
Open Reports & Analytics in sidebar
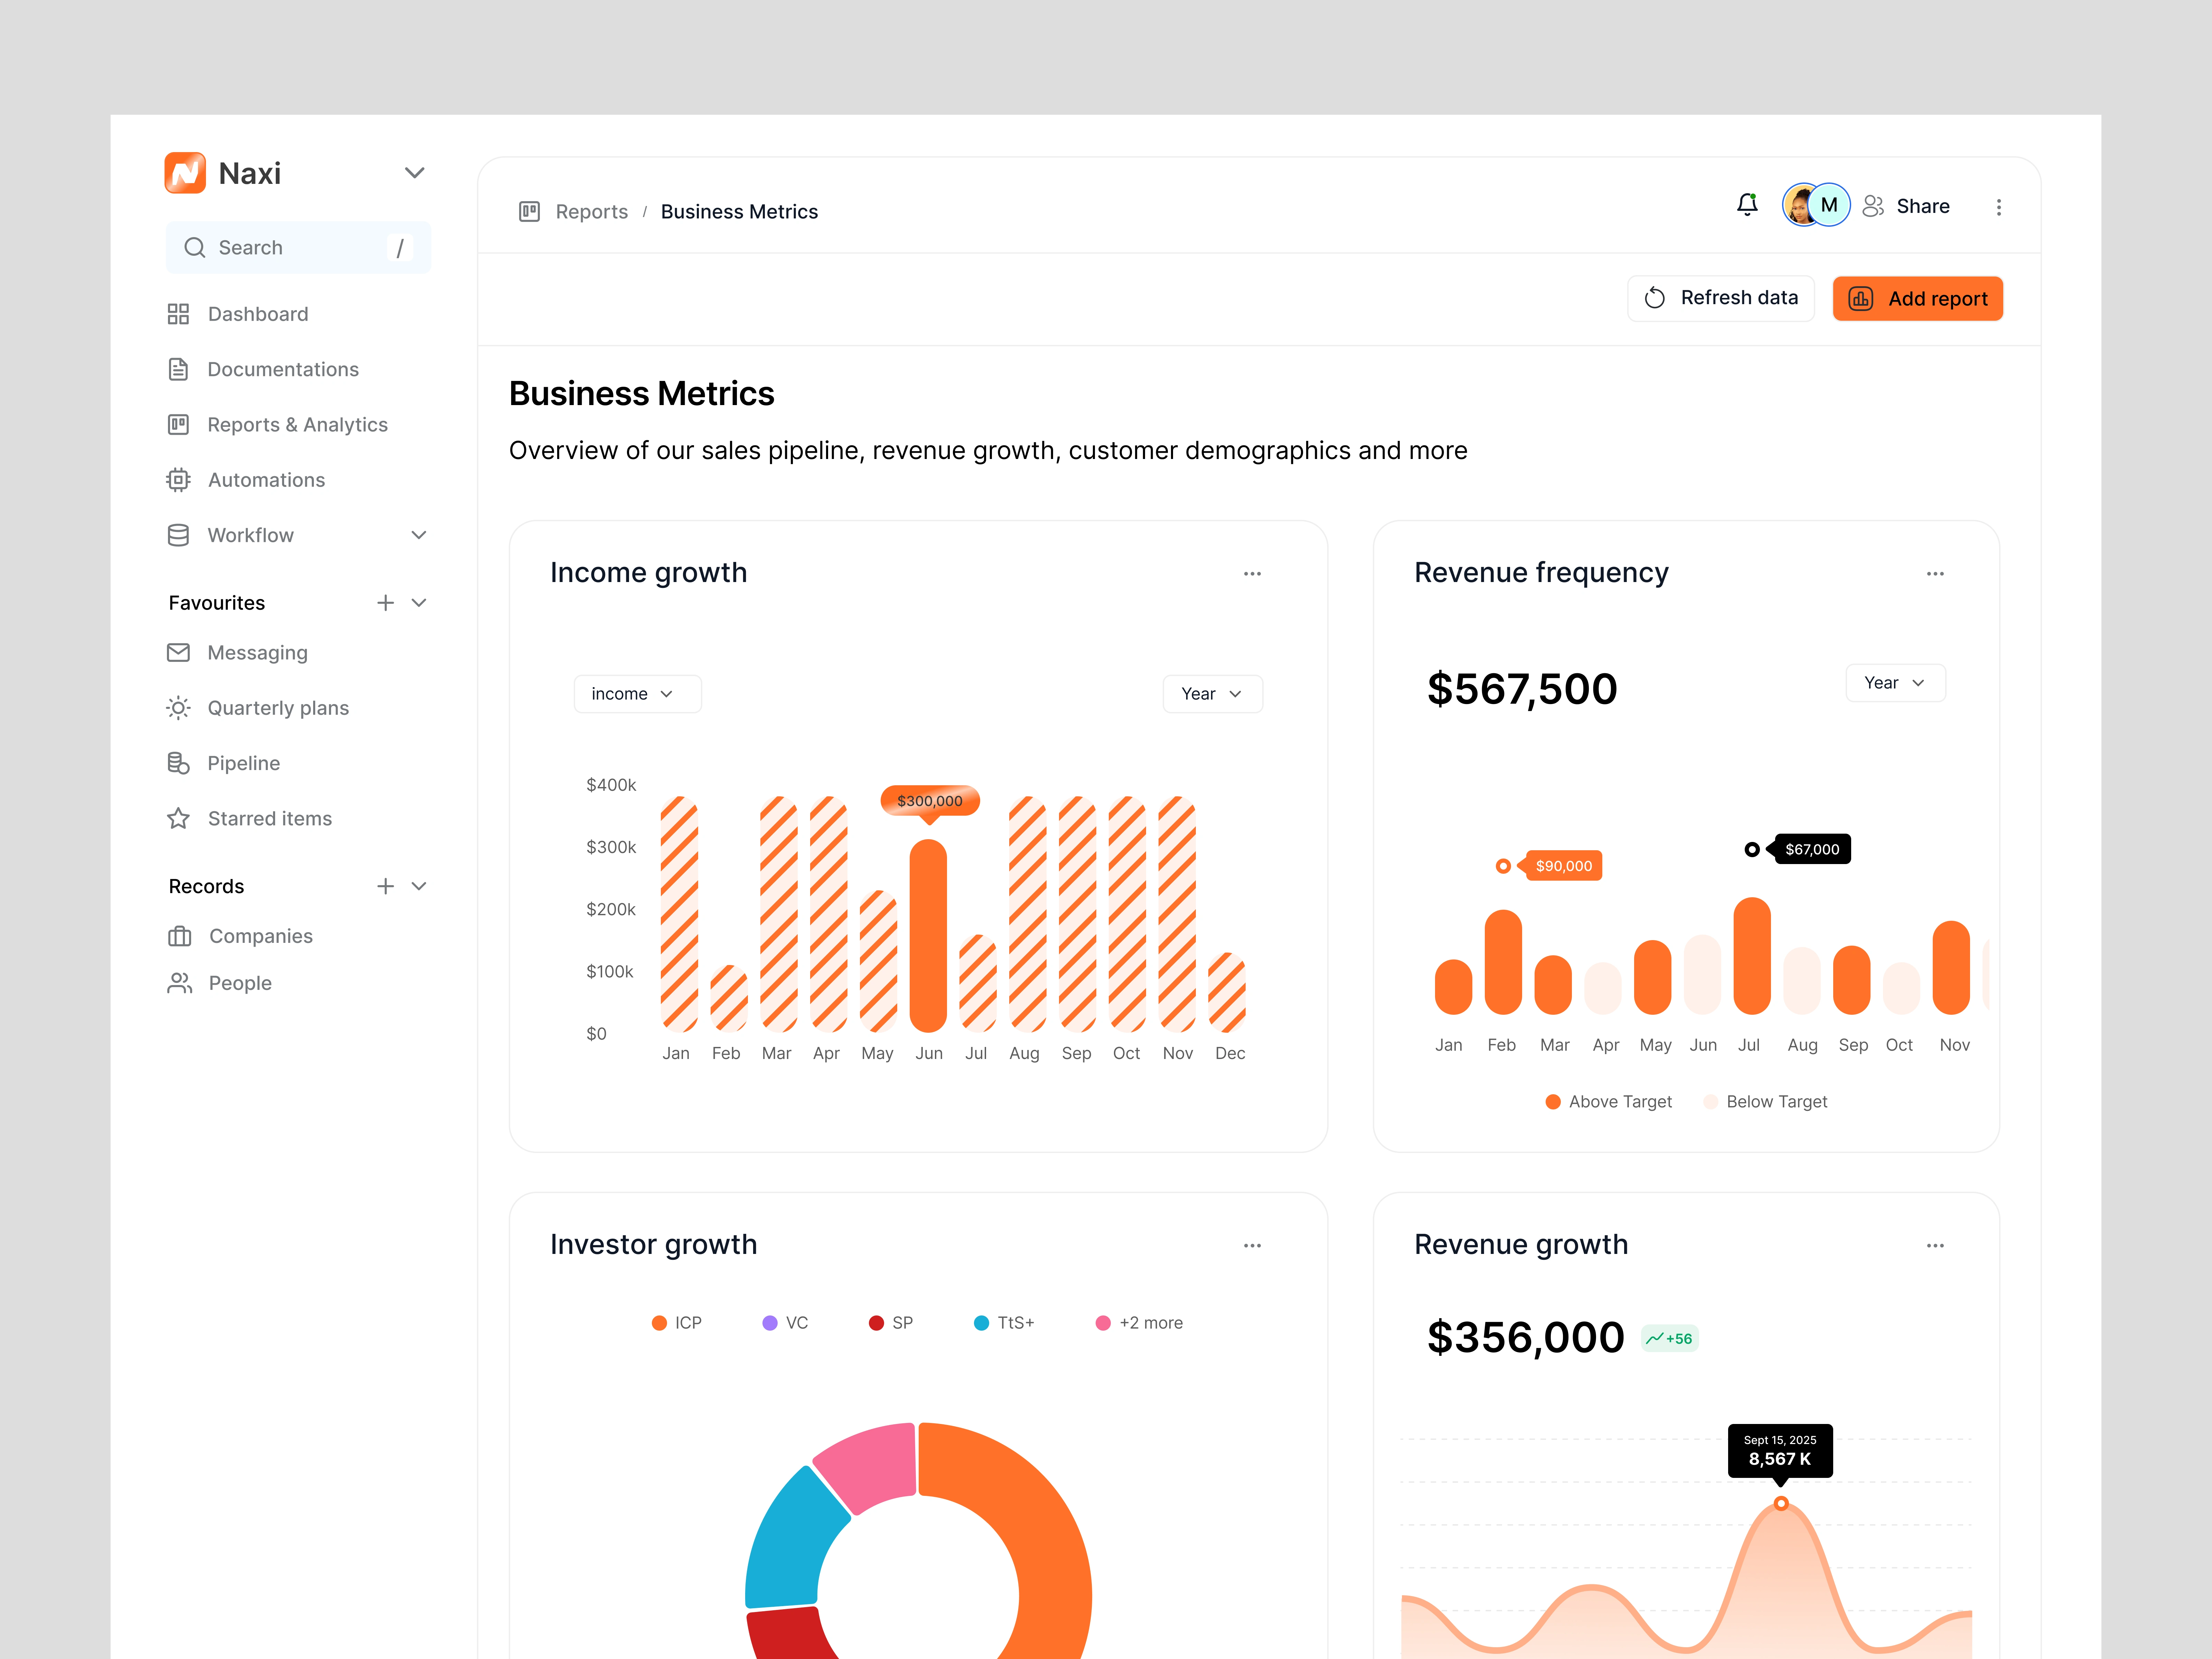pyautogui.click(x=297, y=425)
